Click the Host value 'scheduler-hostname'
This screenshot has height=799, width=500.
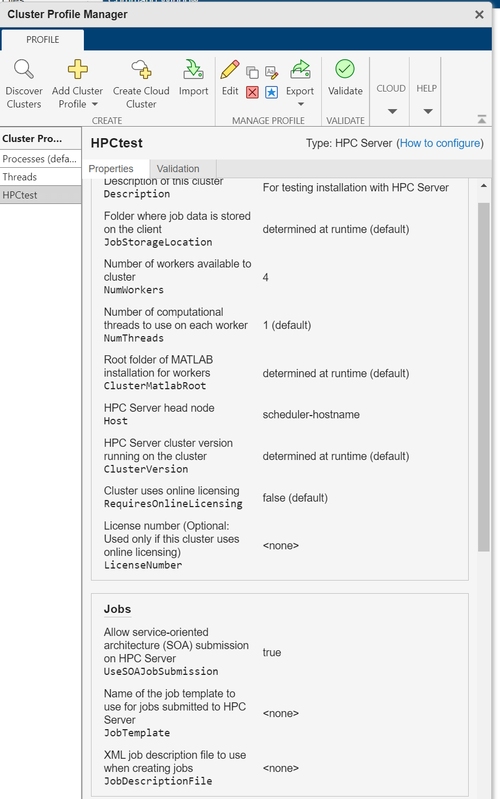pos(311,414)
